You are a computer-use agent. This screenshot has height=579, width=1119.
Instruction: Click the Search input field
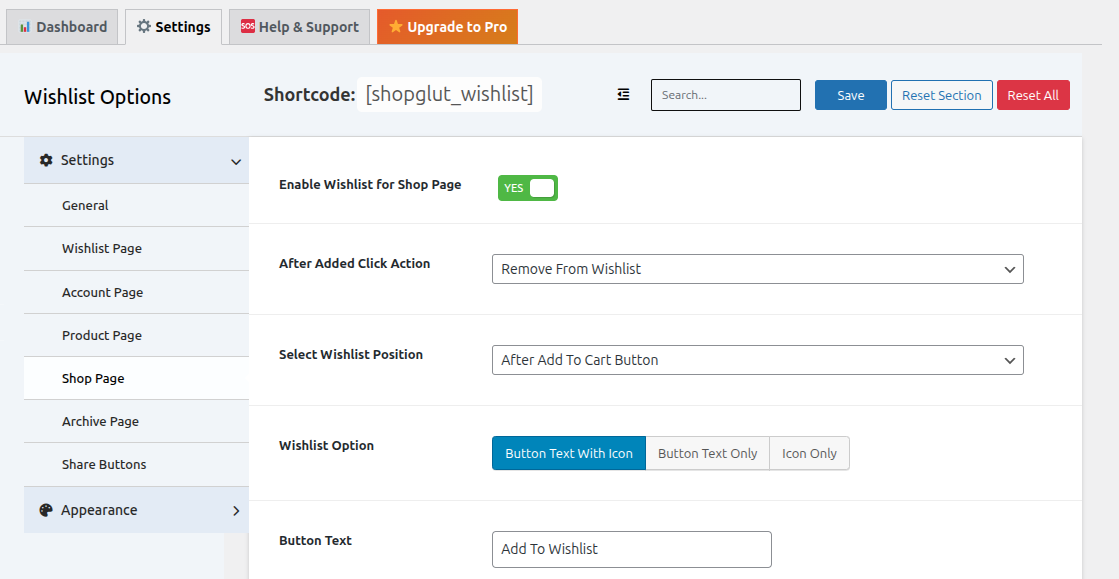point(726,95)
